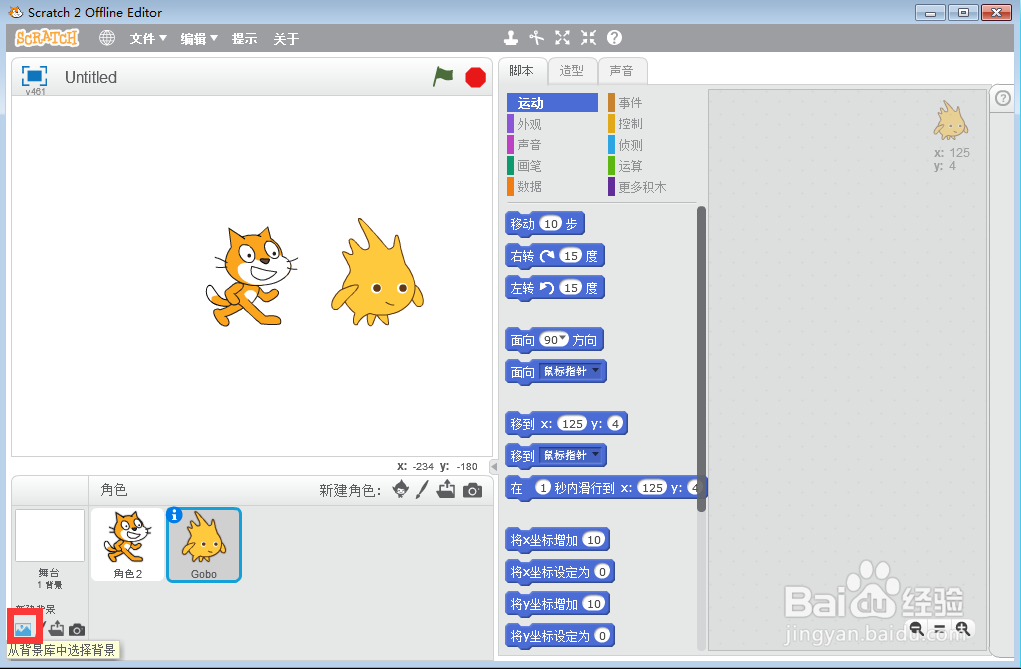The image size is (1021, 669).
Task: Select the 角色2 cat sprite thumbnail
Action: [128, 545]
